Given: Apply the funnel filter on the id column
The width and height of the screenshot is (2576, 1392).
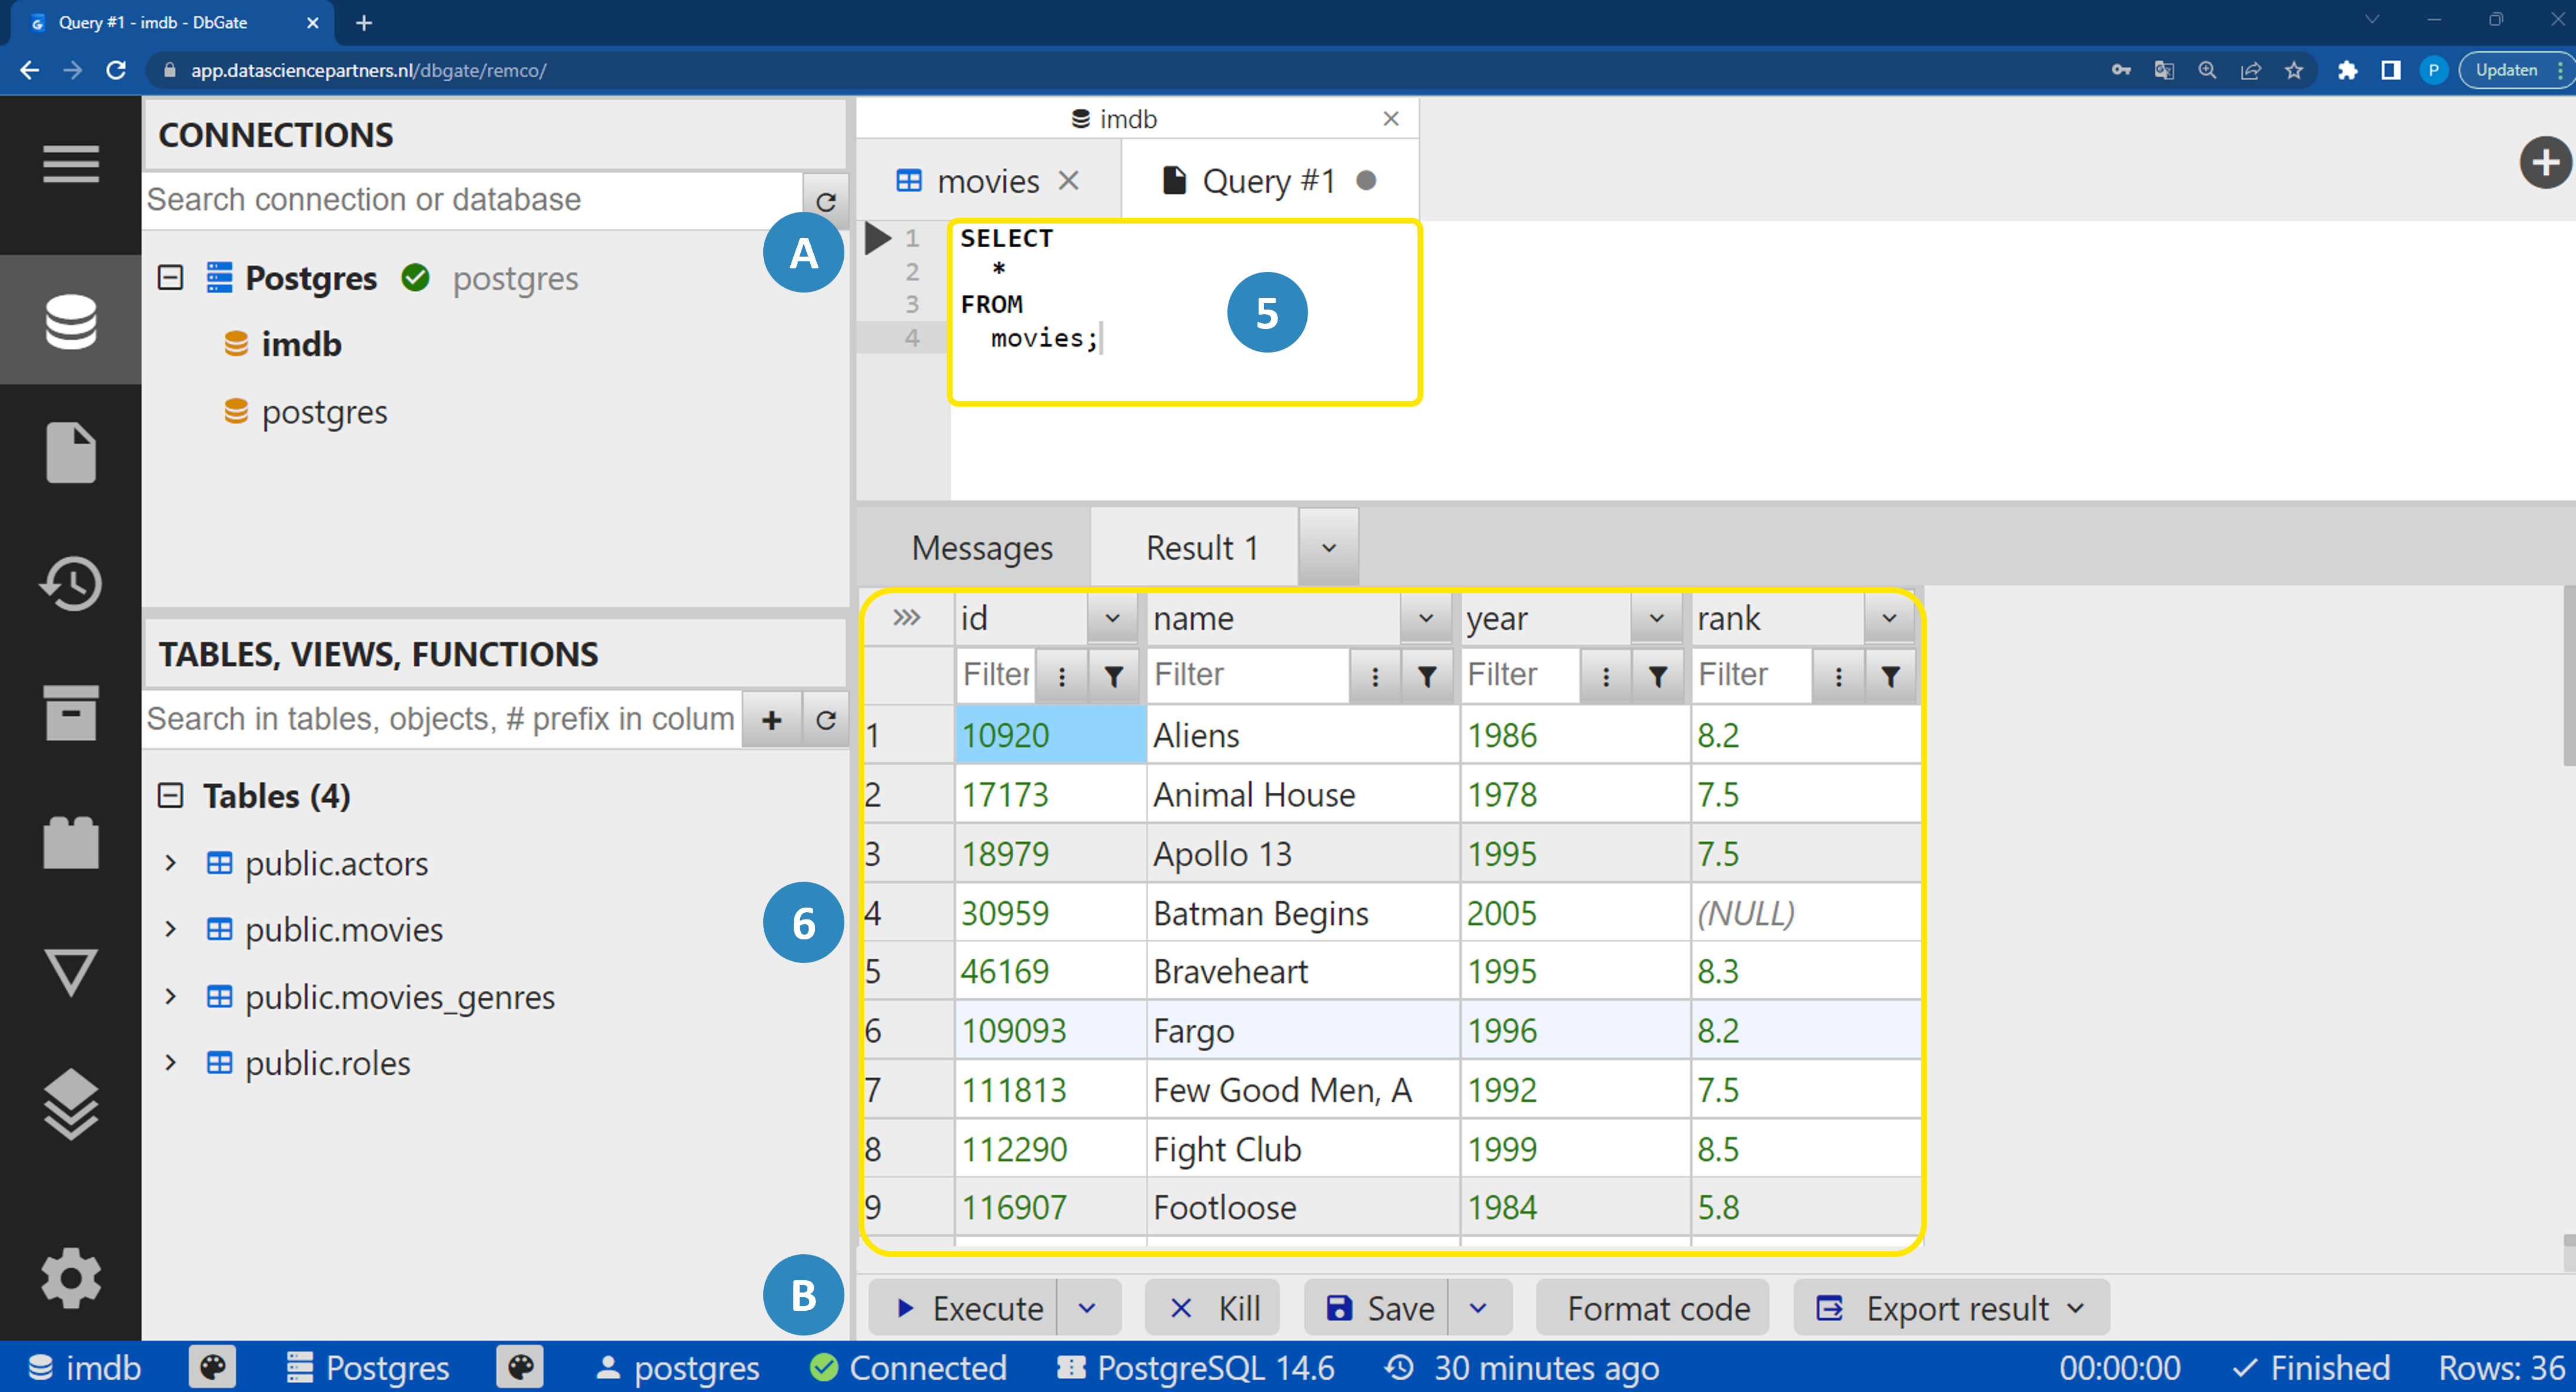Looking at the screenshot, I should pos(1113,676).
